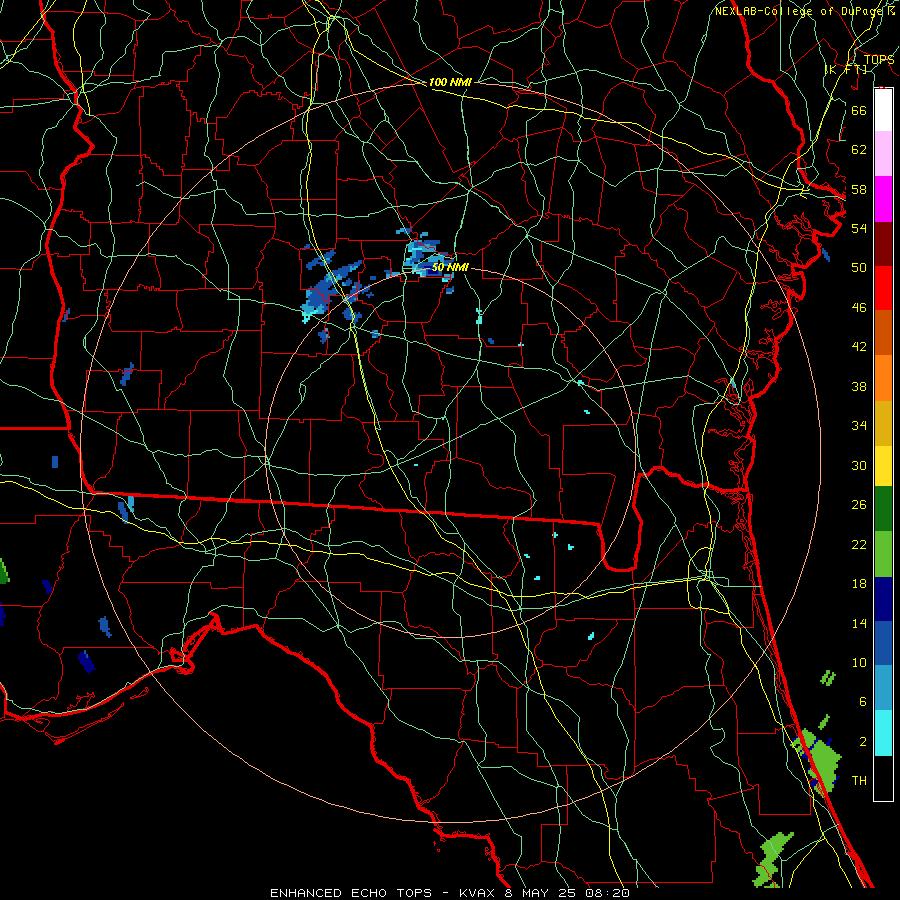
Task: Click the medium blue 18 kft swatch
Action: pos(883,643)
